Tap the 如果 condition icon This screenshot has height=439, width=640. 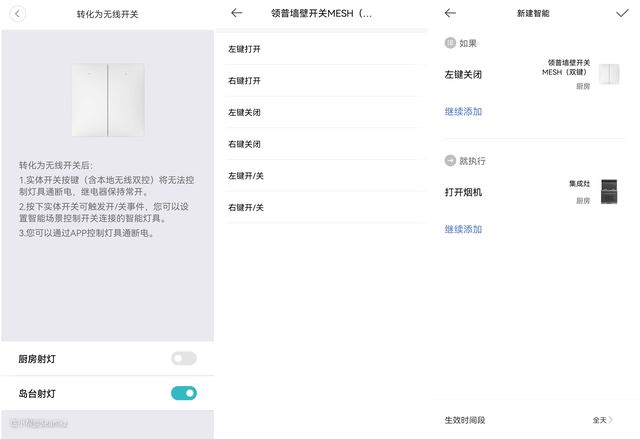450,44
